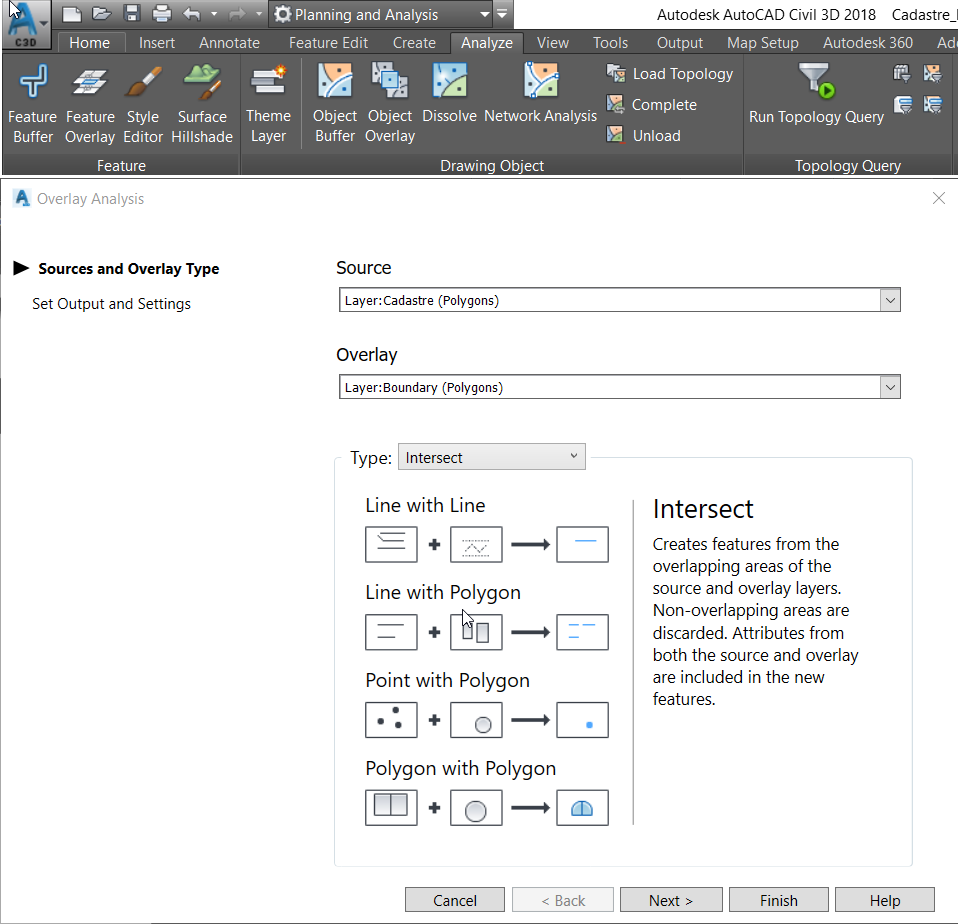Select the Surface Hillshade tool
The height and width of the screenshot is (924, 958).
pyautogui.click(x=202, y=84)
